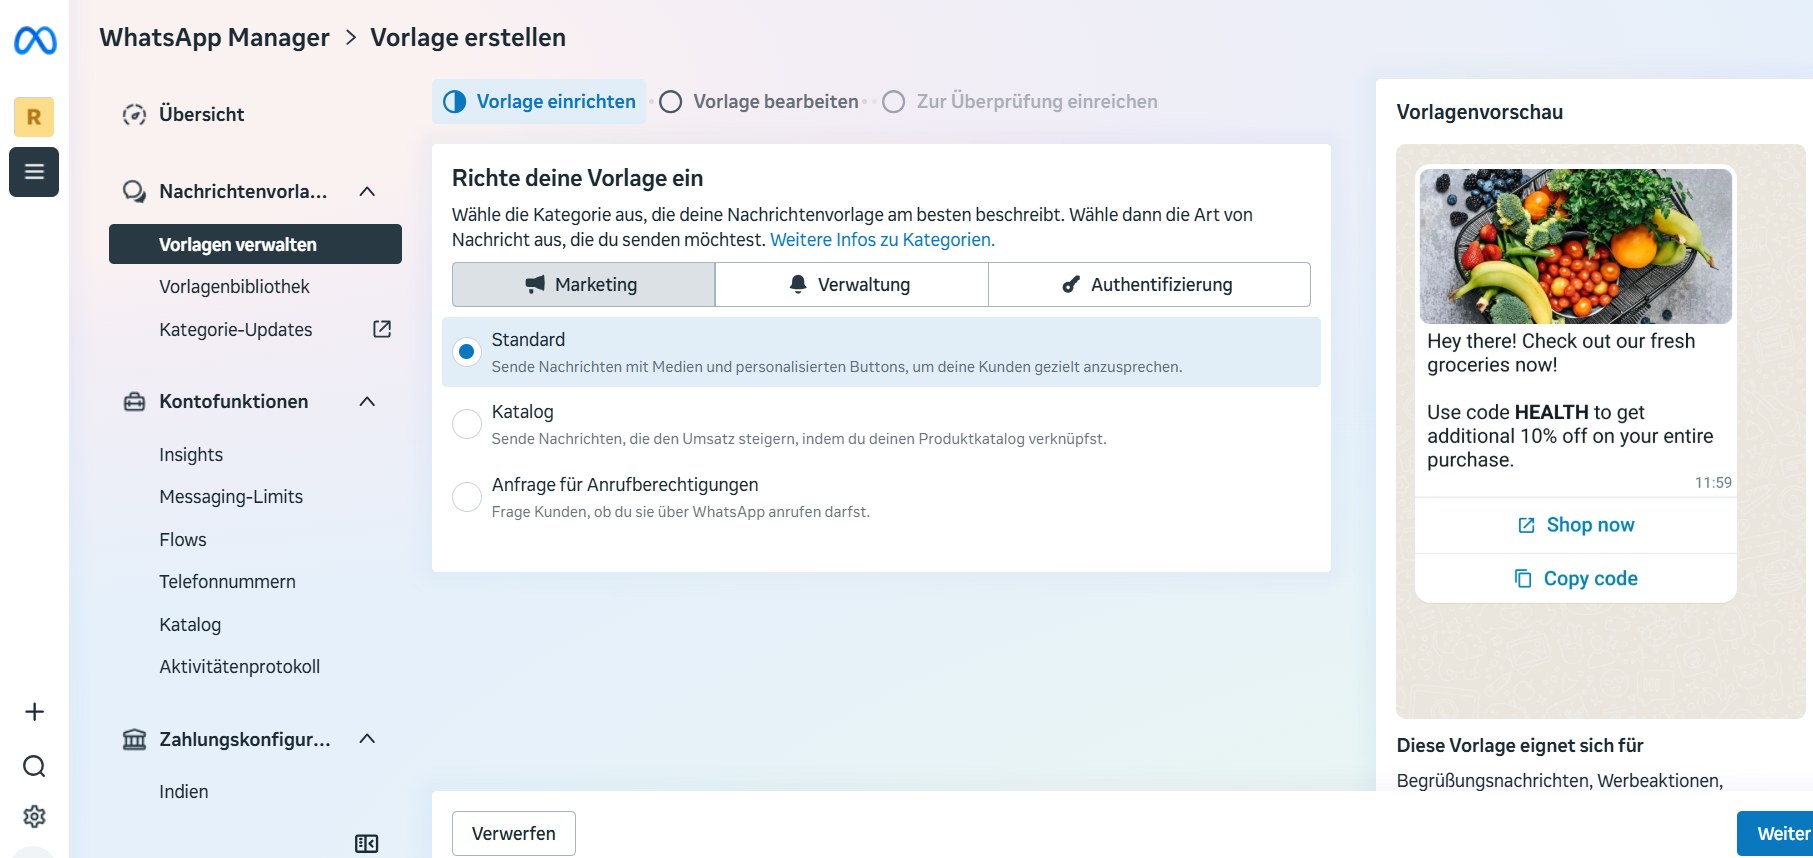Click the Weiter button
1813x858 pixels.
1776,833
